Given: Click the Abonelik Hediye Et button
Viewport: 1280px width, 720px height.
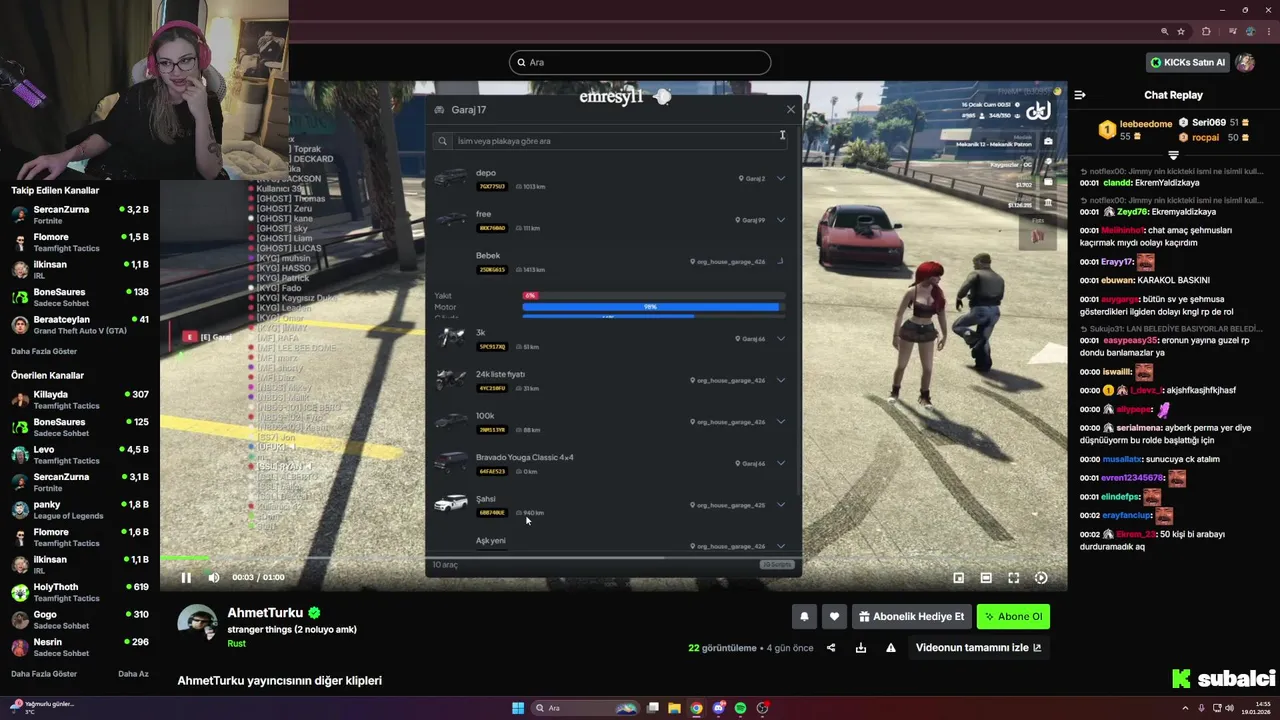Looking at the screenshot, I should pyautogui.click(x=911, y=617).
